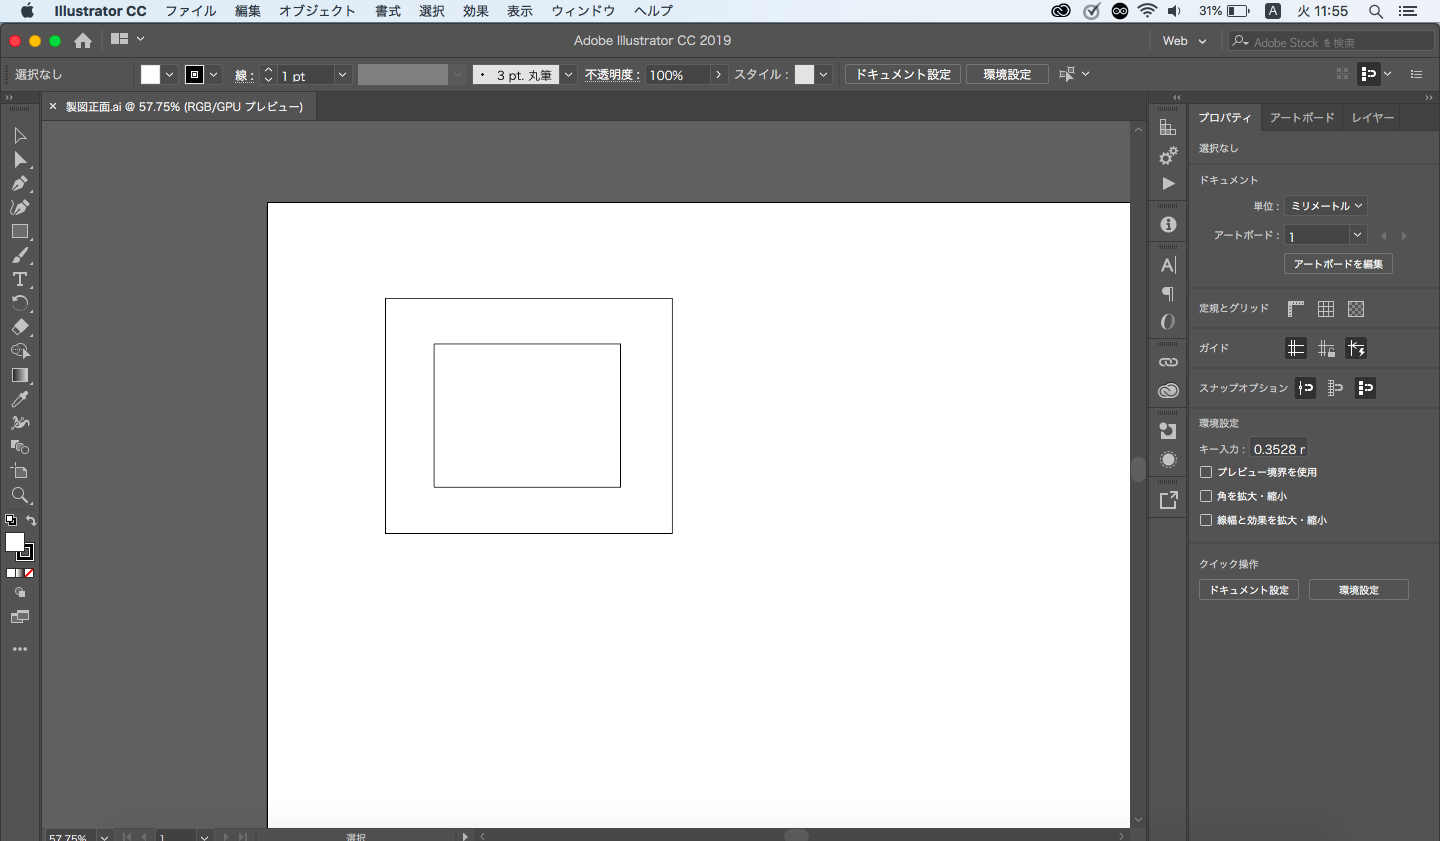Show the transparency grid
The image size is (1440, 841).
1356,309
